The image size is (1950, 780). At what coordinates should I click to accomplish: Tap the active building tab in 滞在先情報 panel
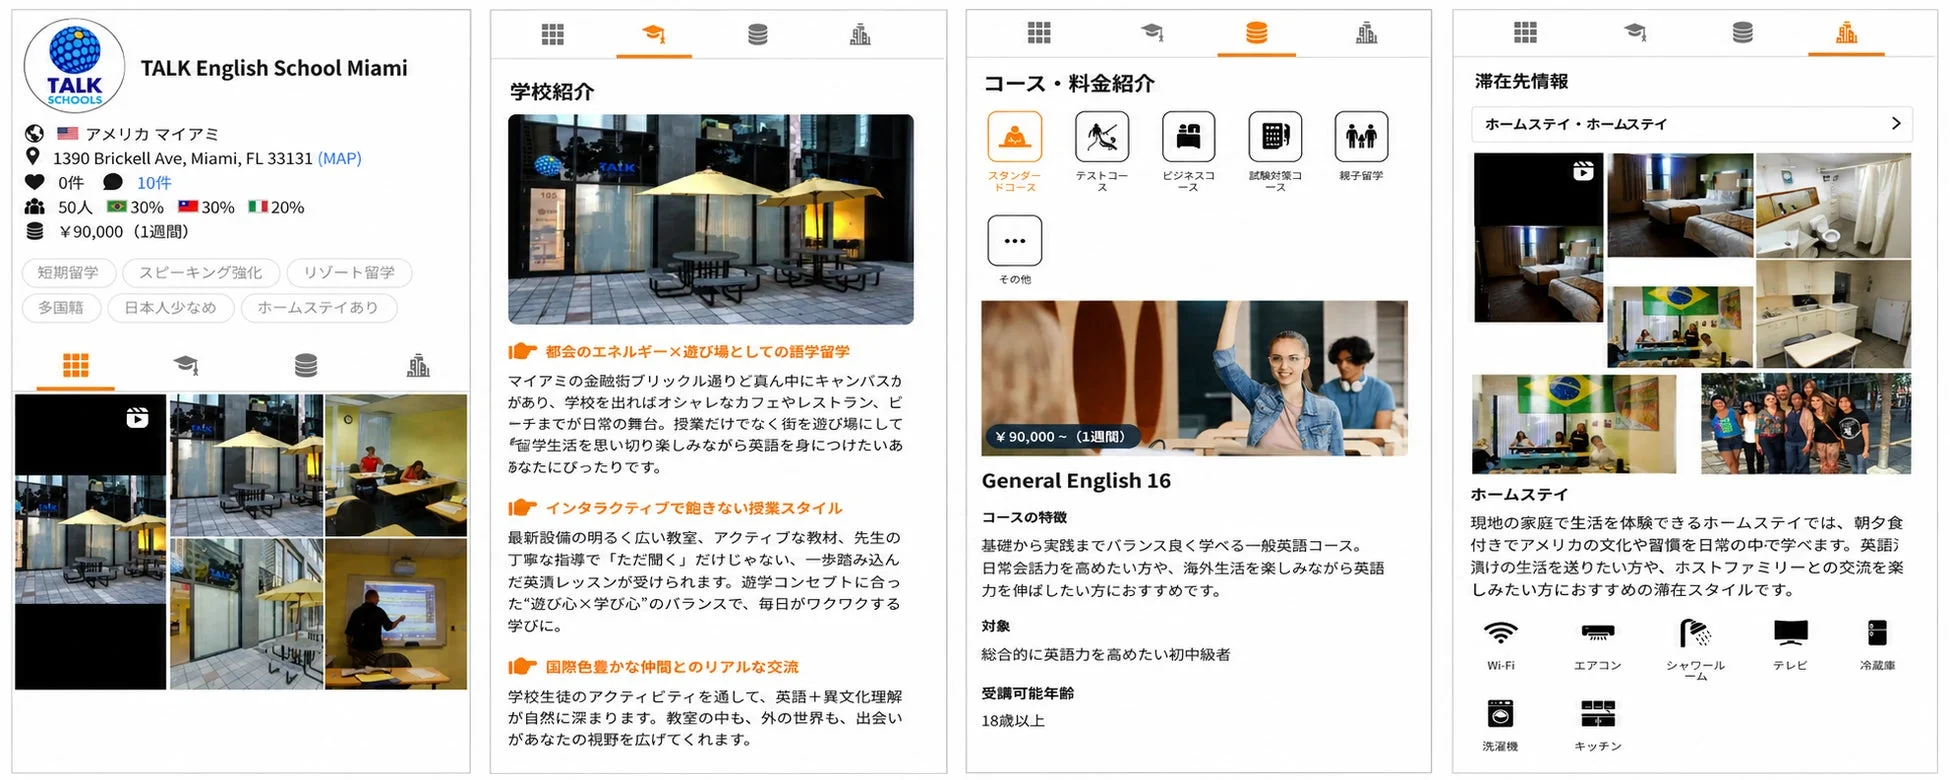click(1847, 33)
